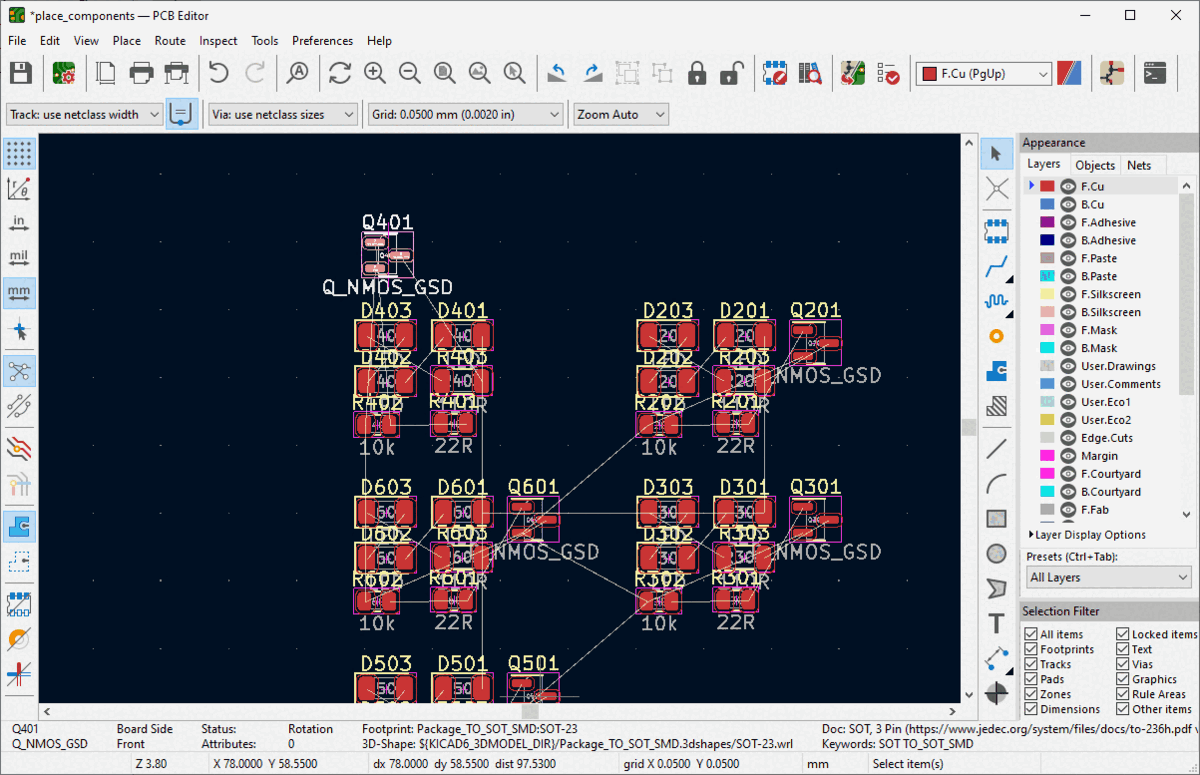Click F.Mask color swatch

pyautogui.click(x=1047, y=330)
